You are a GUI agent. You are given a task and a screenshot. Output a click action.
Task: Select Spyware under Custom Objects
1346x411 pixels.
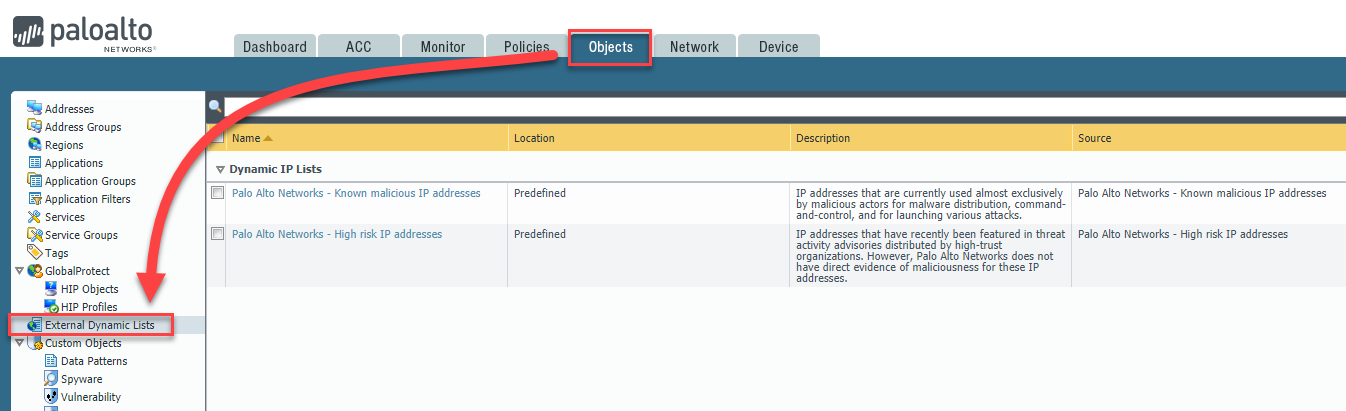(82, 379)
